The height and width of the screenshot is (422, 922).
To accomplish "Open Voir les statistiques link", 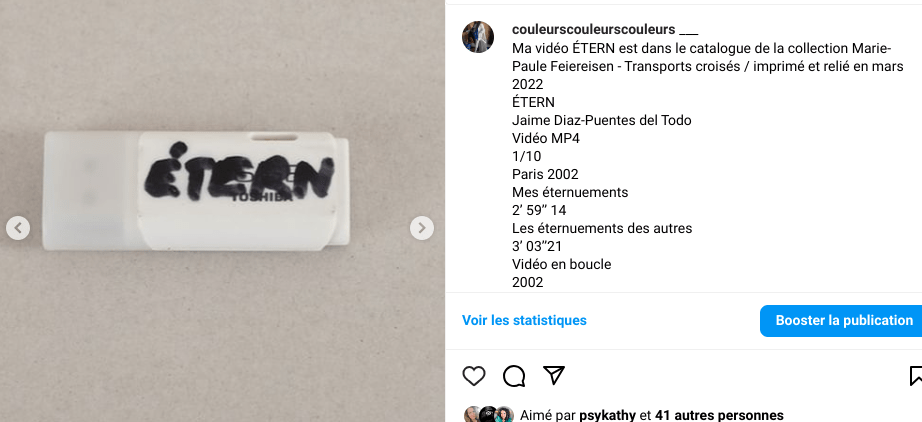I will (x=524, y=320).
